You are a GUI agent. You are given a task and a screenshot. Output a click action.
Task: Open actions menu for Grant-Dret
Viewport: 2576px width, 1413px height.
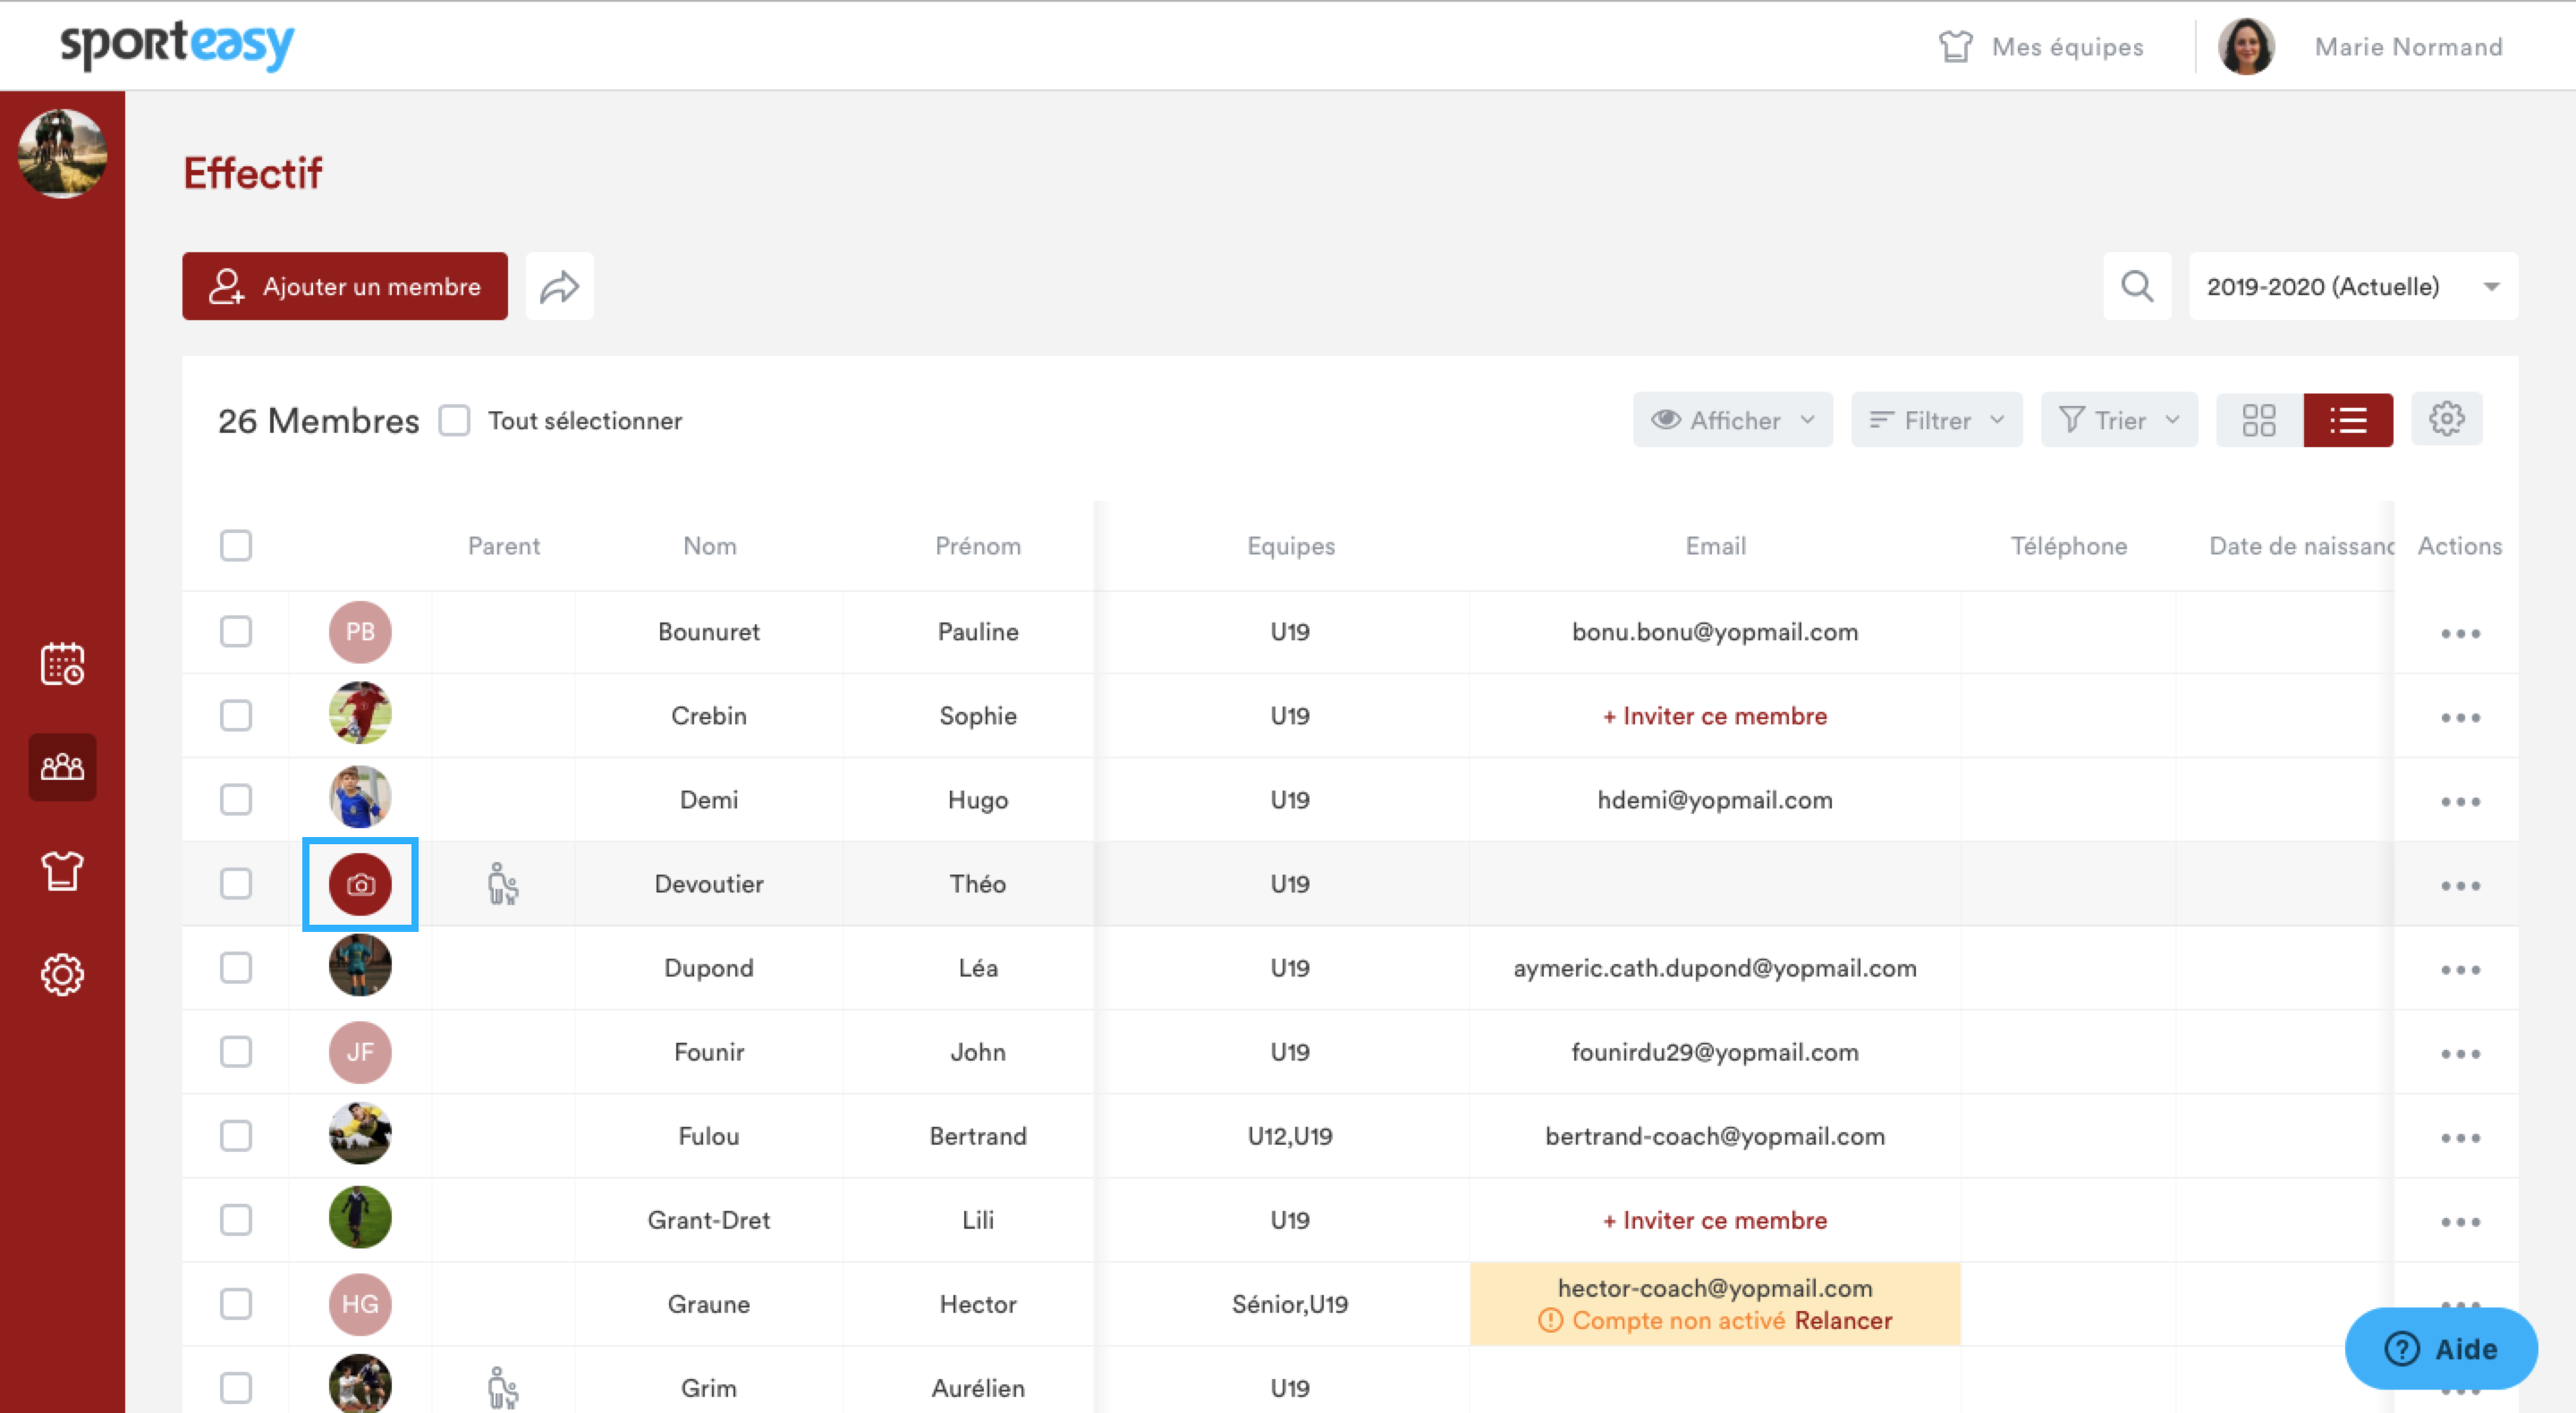tap(2460, 1221)
